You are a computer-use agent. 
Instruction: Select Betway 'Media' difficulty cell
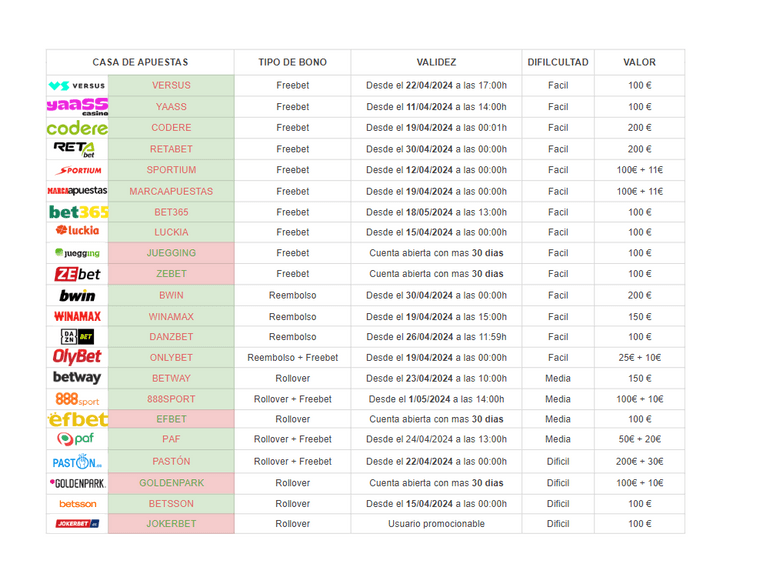click(x=558, y=379)
